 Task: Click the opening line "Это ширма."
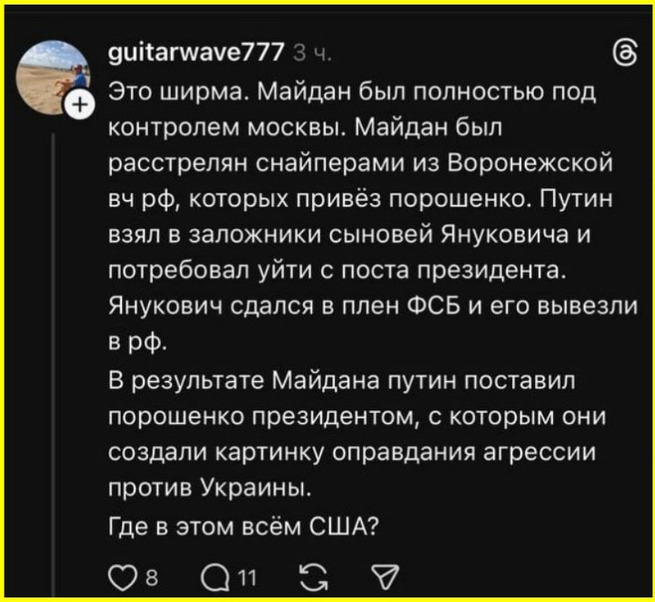click(169, 92)
